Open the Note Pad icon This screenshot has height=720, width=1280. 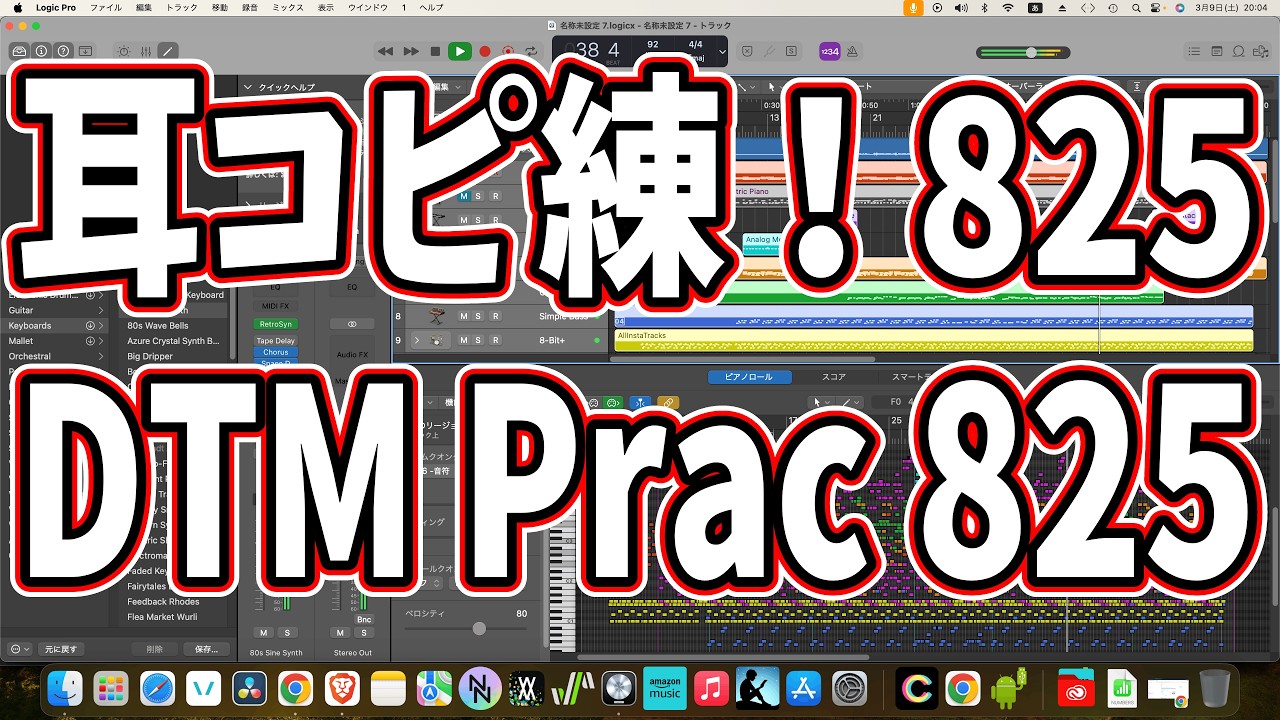tap(1217, 51)
